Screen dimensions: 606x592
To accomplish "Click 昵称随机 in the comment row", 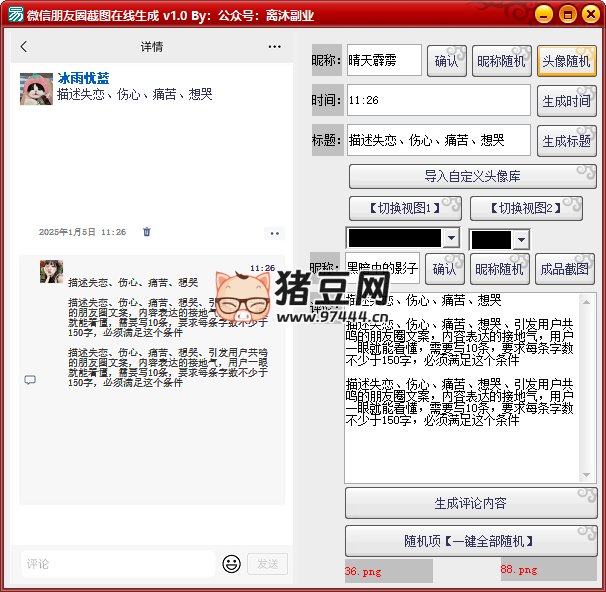I will point(499,269).
